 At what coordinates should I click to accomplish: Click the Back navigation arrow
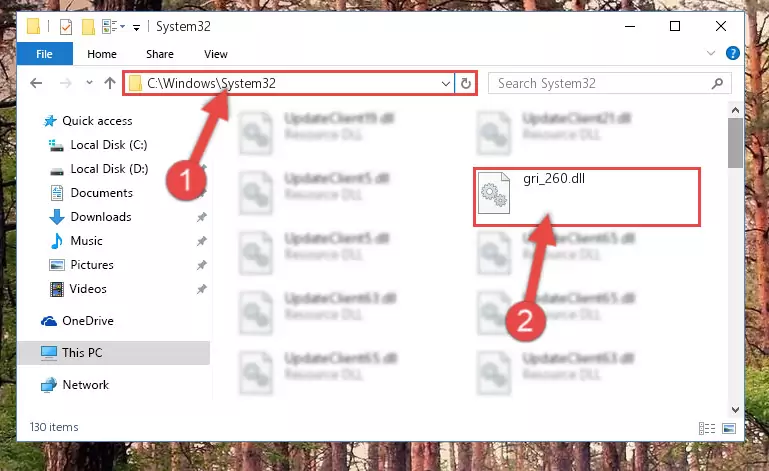(x=36, y=83)
